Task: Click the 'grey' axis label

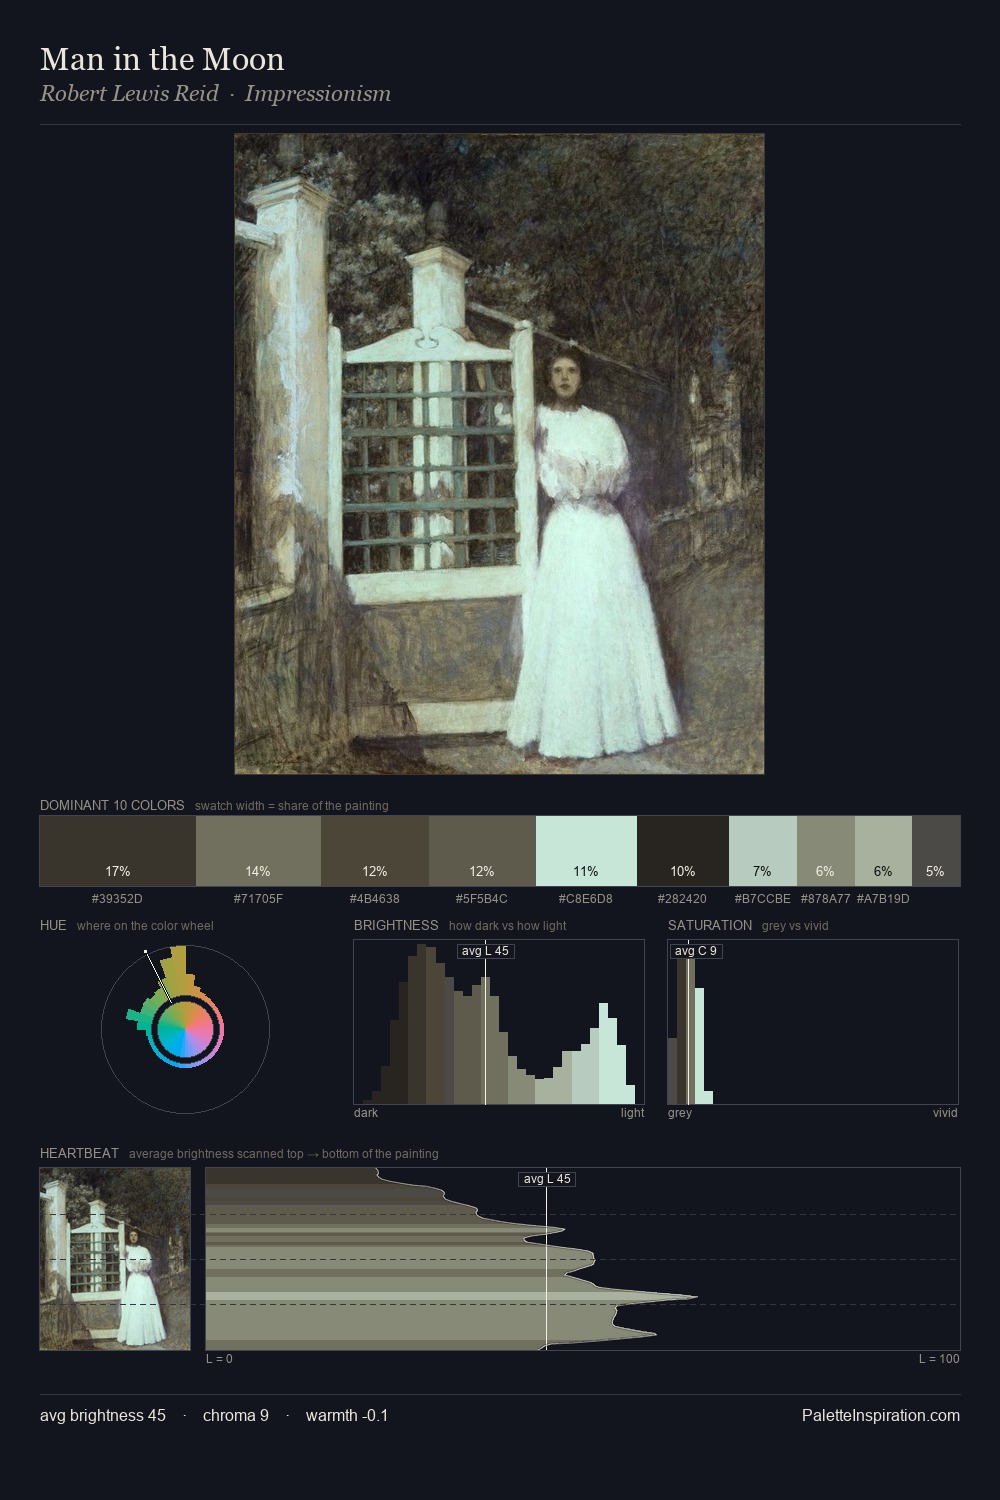Action: click(680, 1113)
